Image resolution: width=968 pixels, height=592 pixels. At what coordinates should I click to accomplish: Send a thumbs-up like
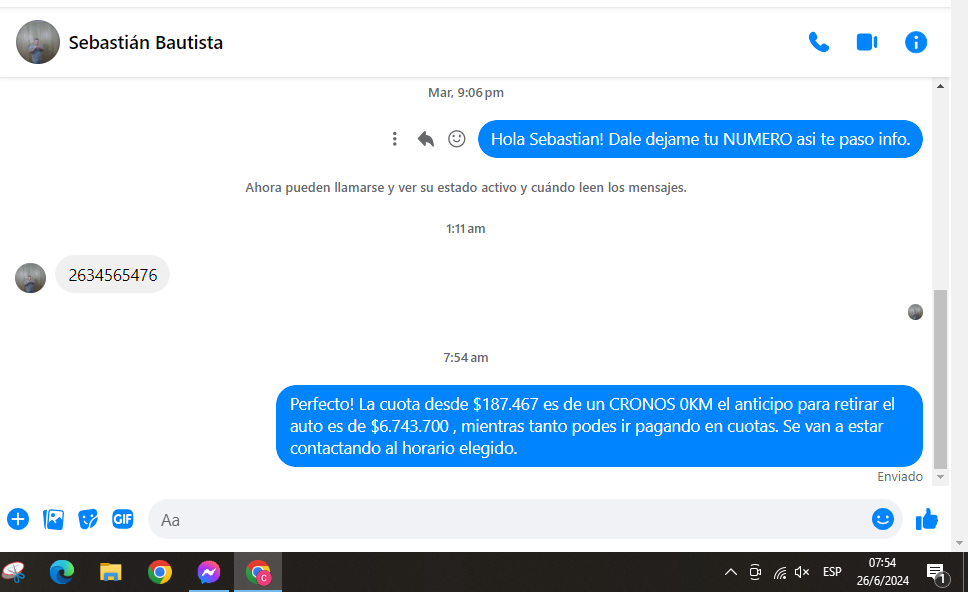tap(927, 519)
